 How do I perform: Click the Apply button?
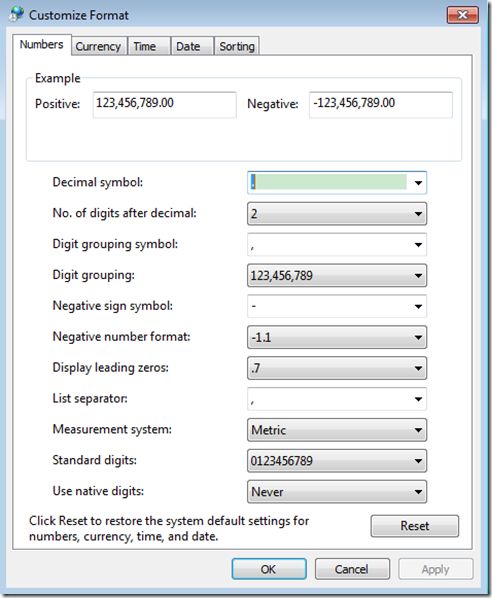[x=436, y=569]
